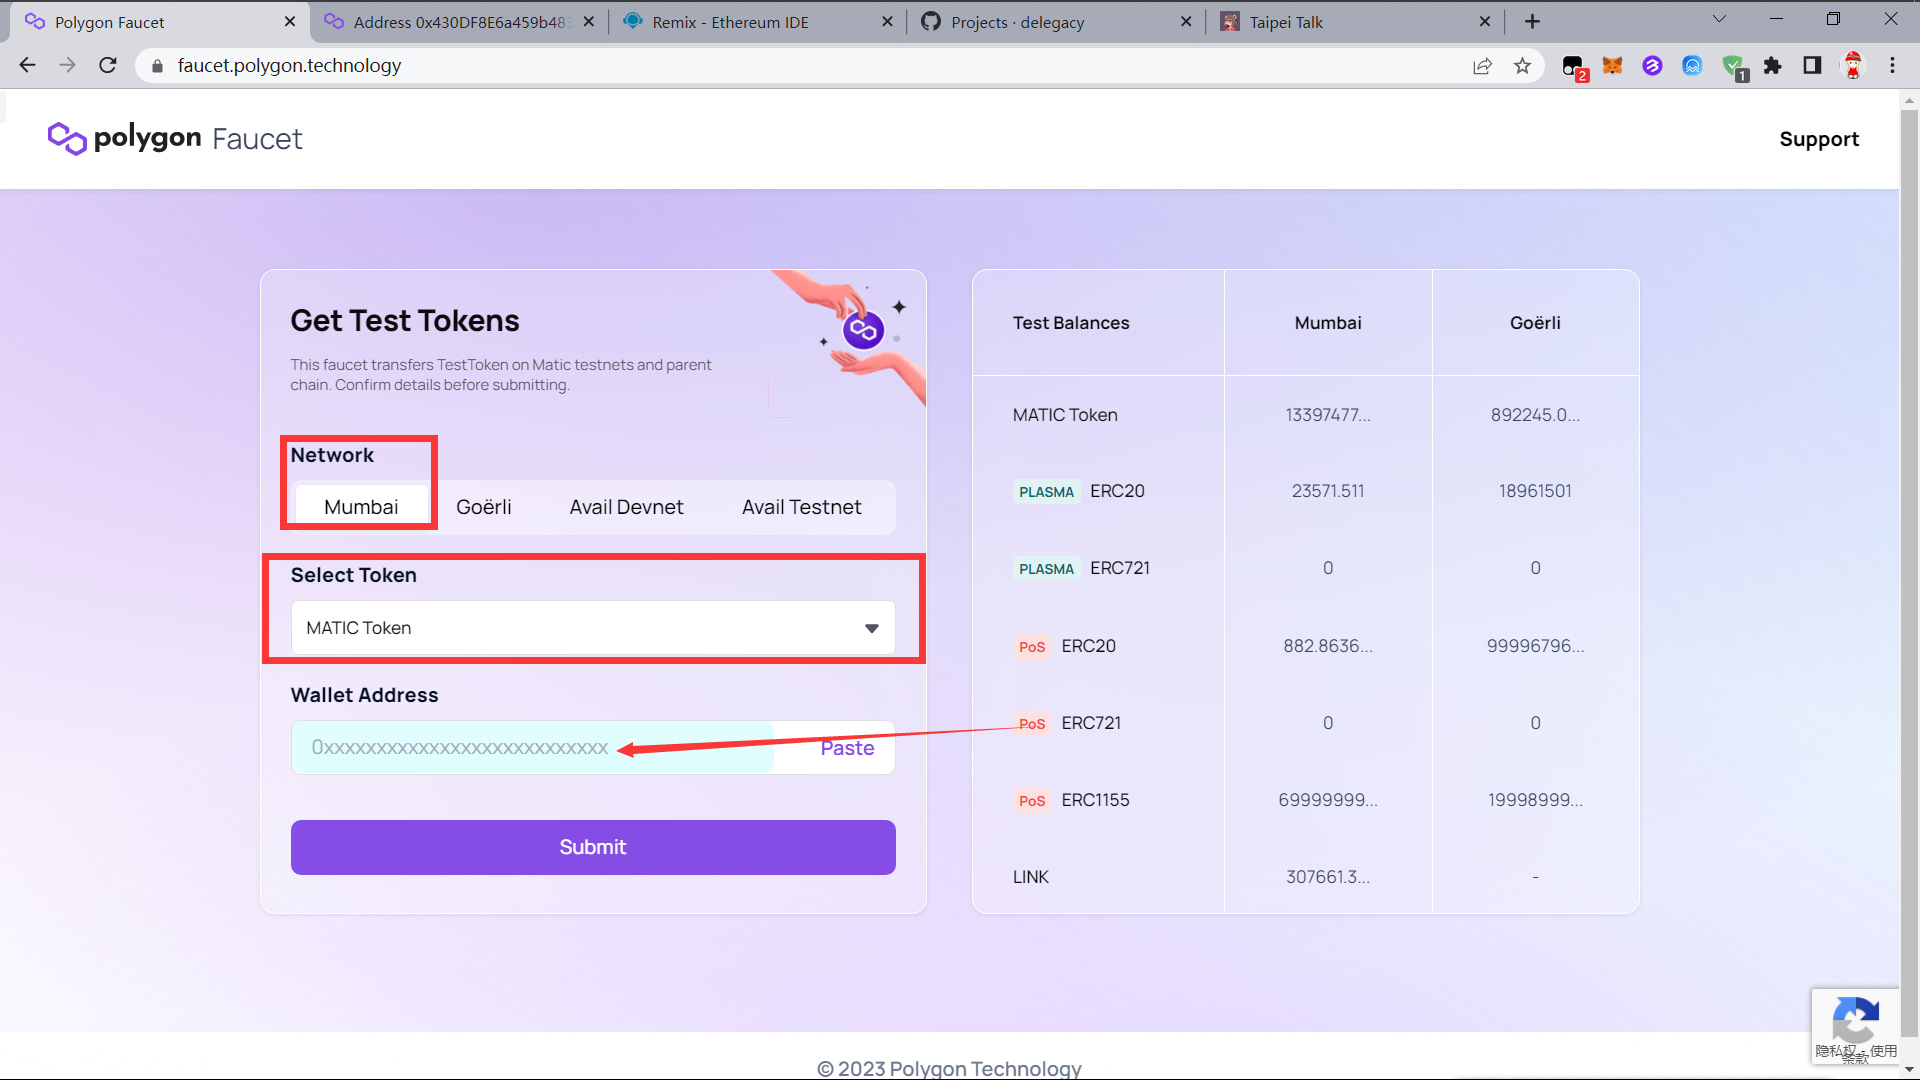The height and width of the screenshot is (1080, 1920).
Task: Open the tab search chevron in the title bar
Action: pyautogui.click(x=1719, y=20)
